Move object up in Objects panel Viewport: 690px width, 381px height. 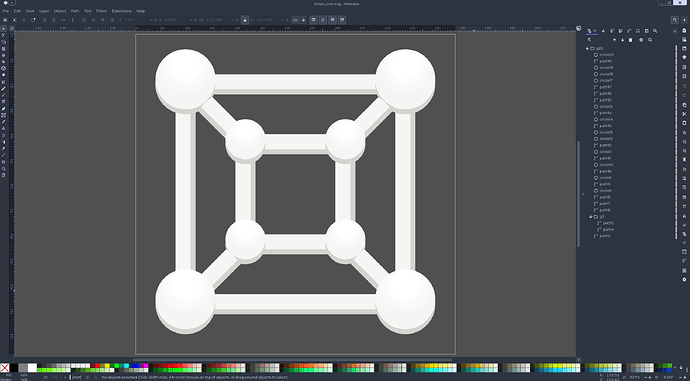tap(614, 40)
